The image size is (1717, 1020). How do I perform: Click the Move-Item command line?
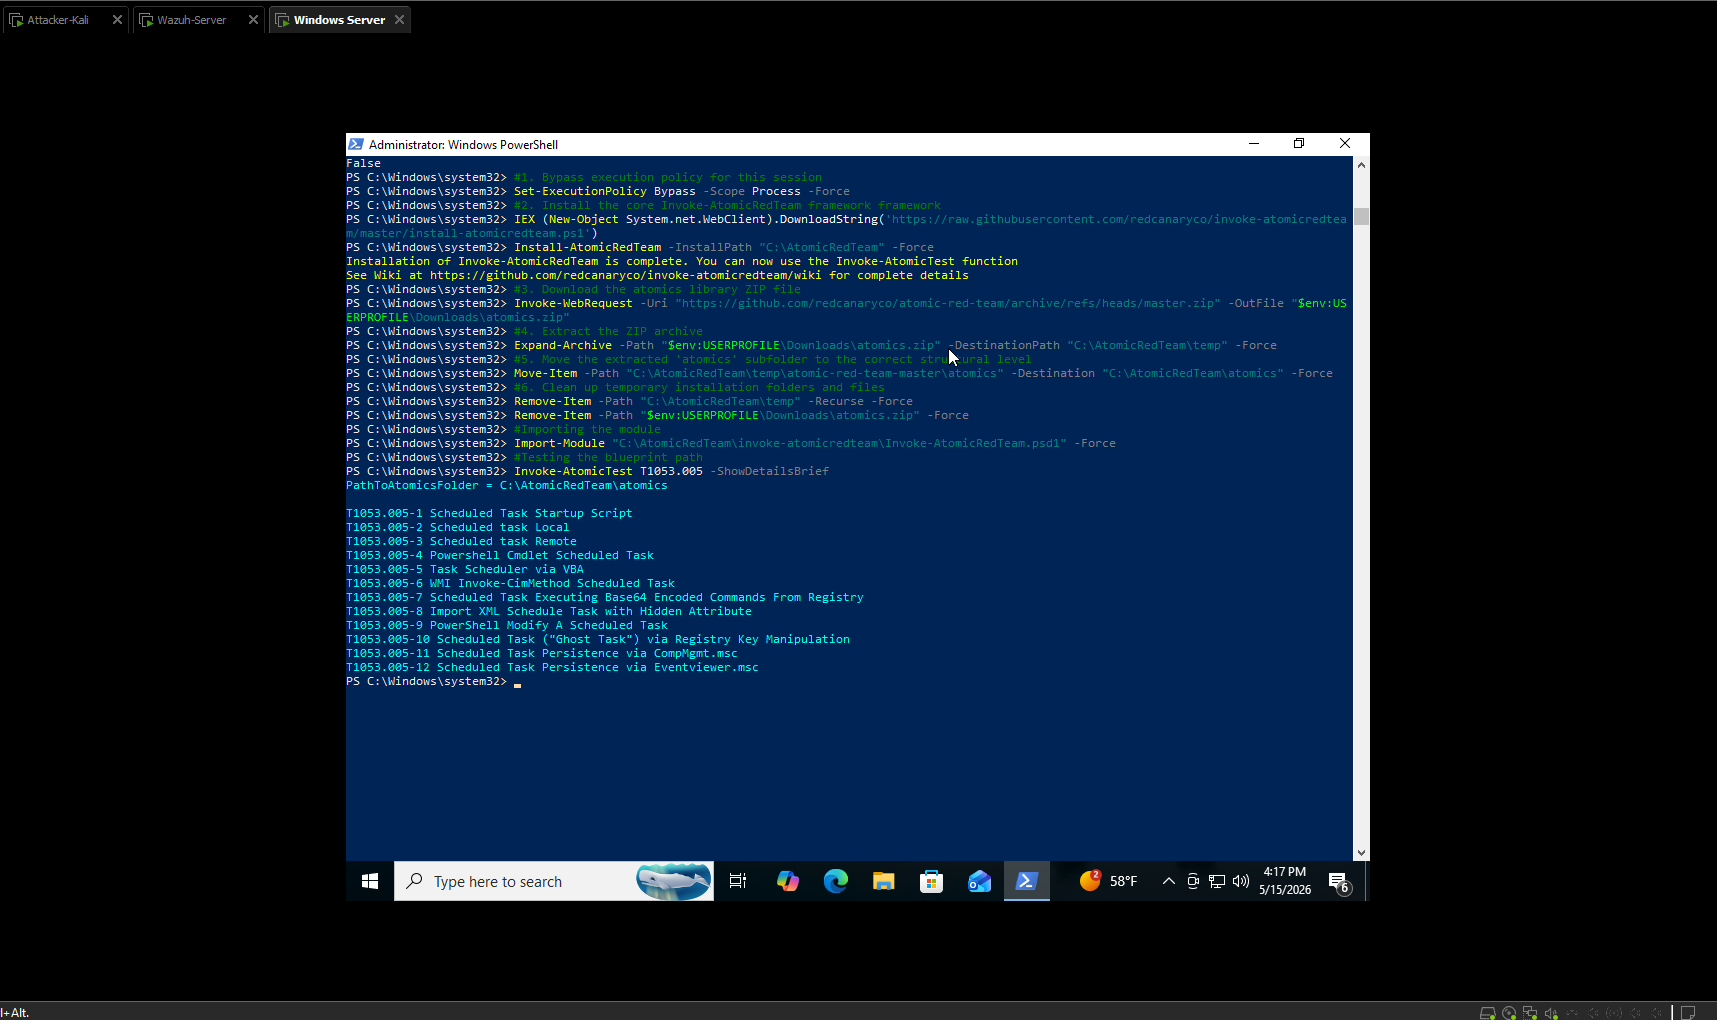(x=923, y=373)
